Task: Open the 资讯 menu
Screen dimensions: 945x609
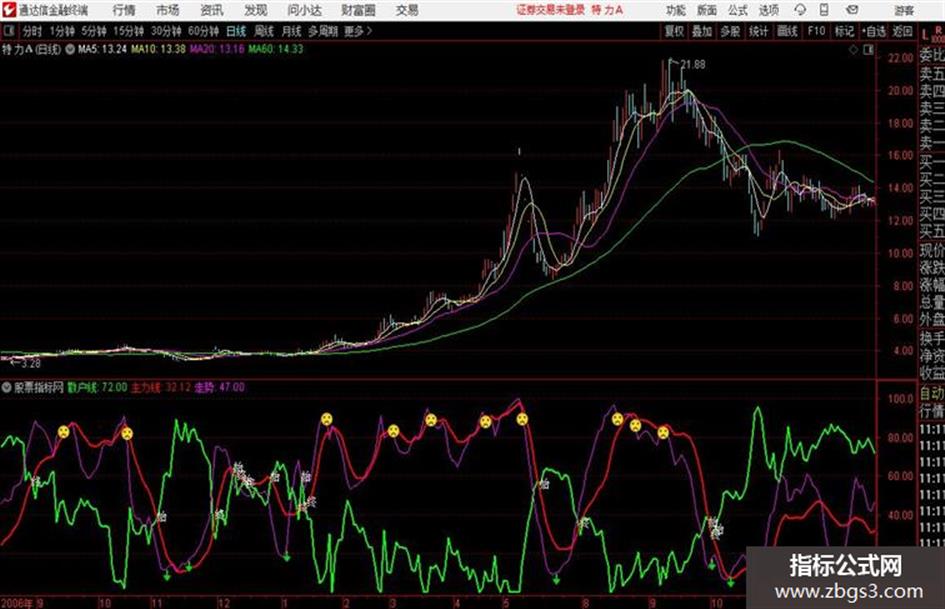Action: coord(212,10)
